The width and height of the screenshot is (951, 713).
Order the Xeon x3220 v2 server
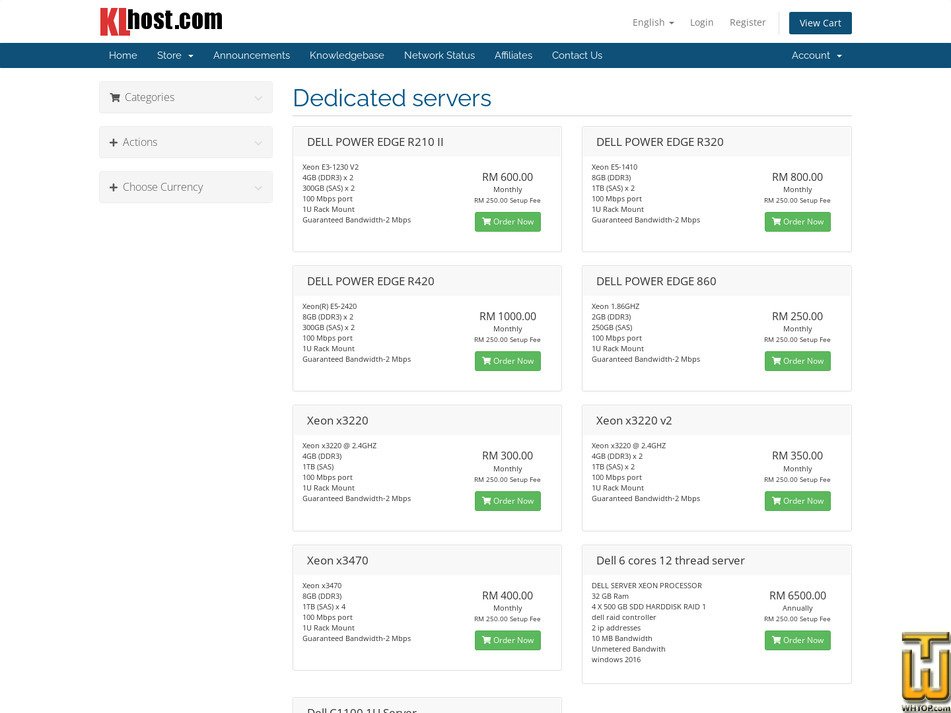pyautogui.click(x=798, y=501)
